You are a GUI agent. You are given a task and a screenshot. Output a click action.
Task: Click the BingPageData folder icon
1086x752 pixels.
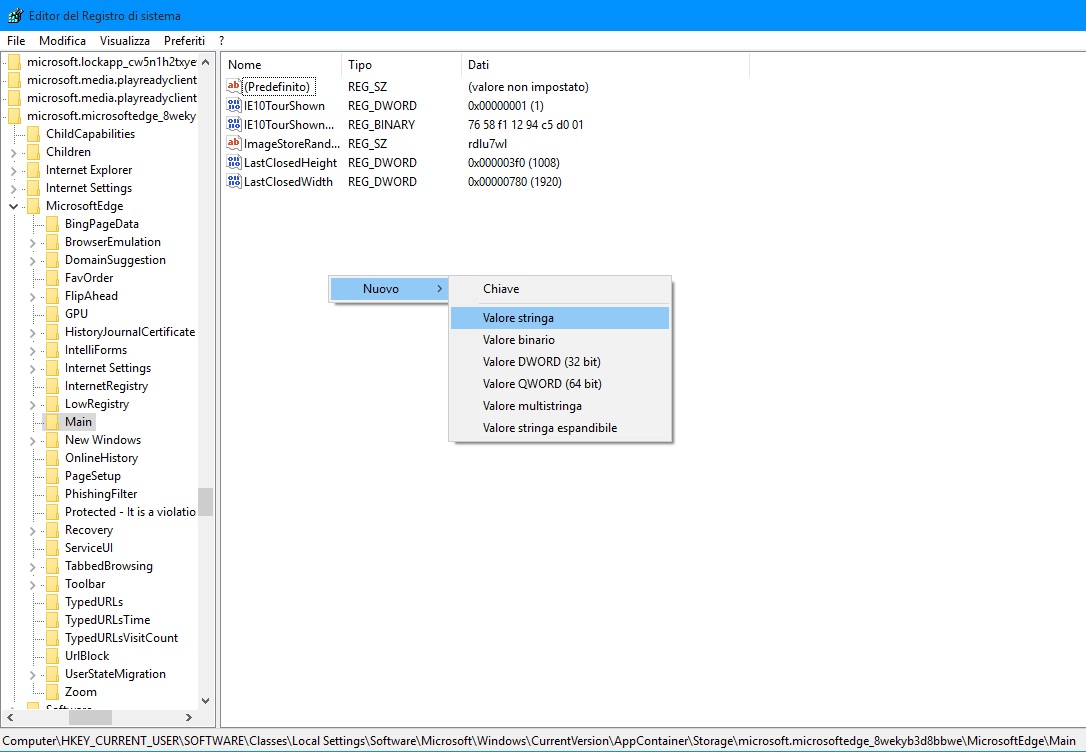(52, 224)
